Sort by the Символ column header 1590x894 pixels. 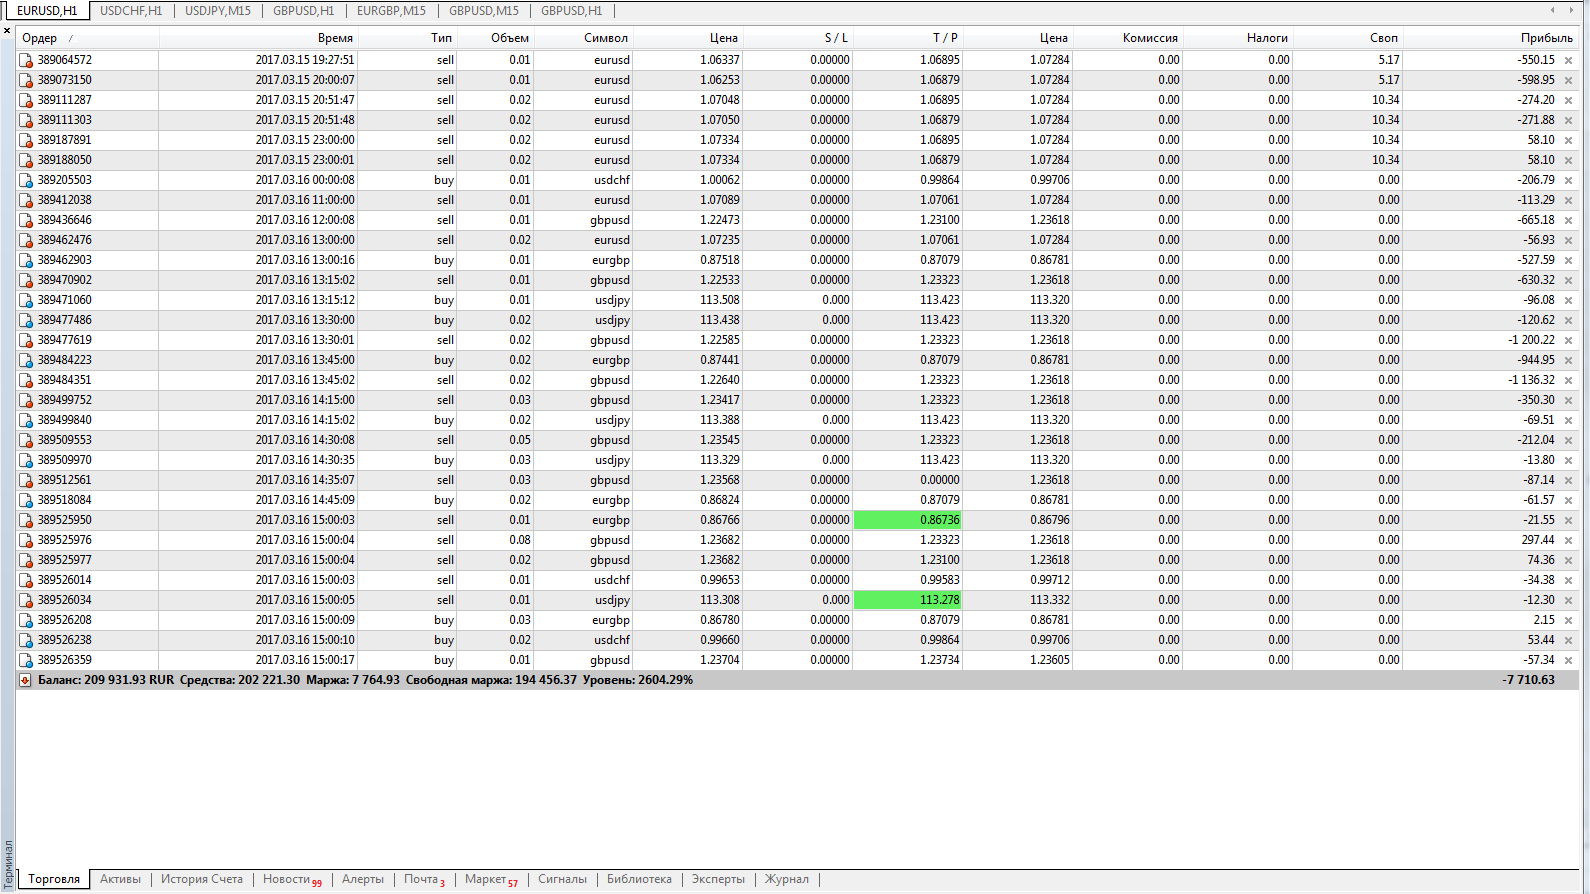(606, 38)
